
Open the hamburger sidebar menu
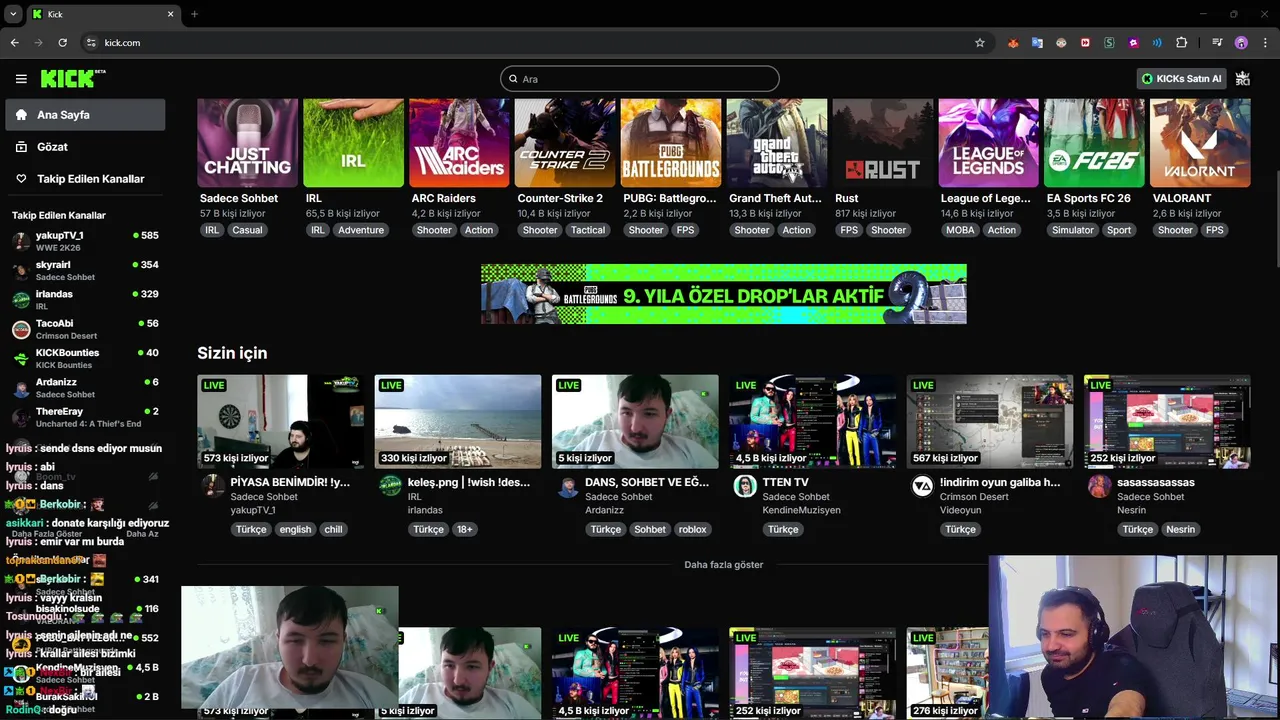click(x=21, y=79)
